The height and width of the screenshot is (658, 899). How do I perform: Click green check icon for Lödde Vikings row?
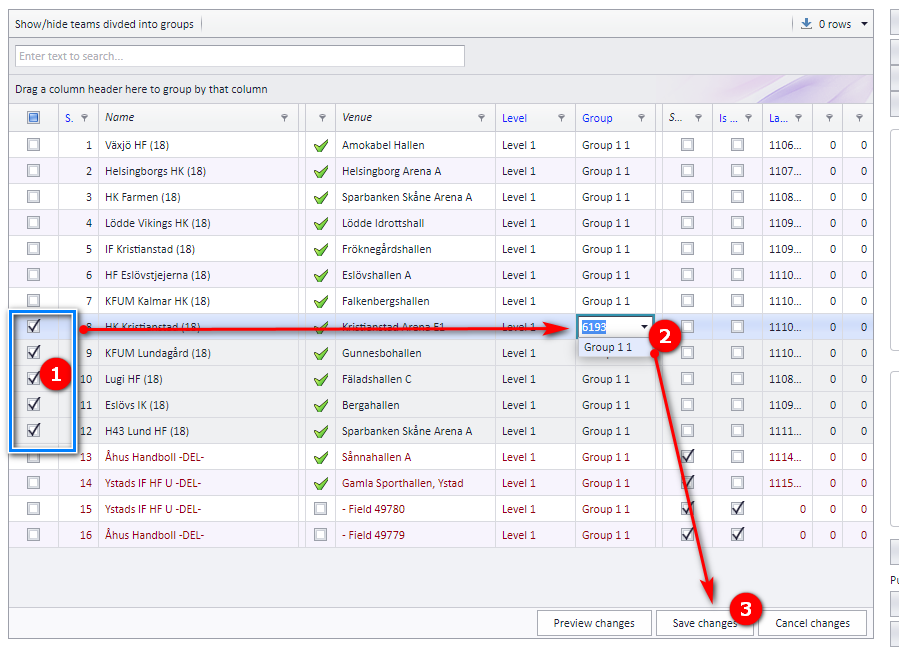(x=321, y=224)
